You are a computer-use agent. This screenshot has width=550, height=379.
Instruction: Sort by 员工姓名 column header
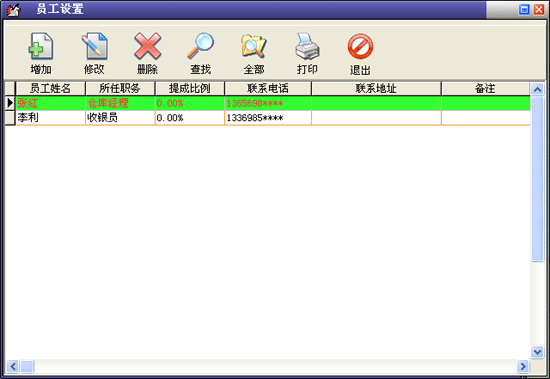(50, 88)
